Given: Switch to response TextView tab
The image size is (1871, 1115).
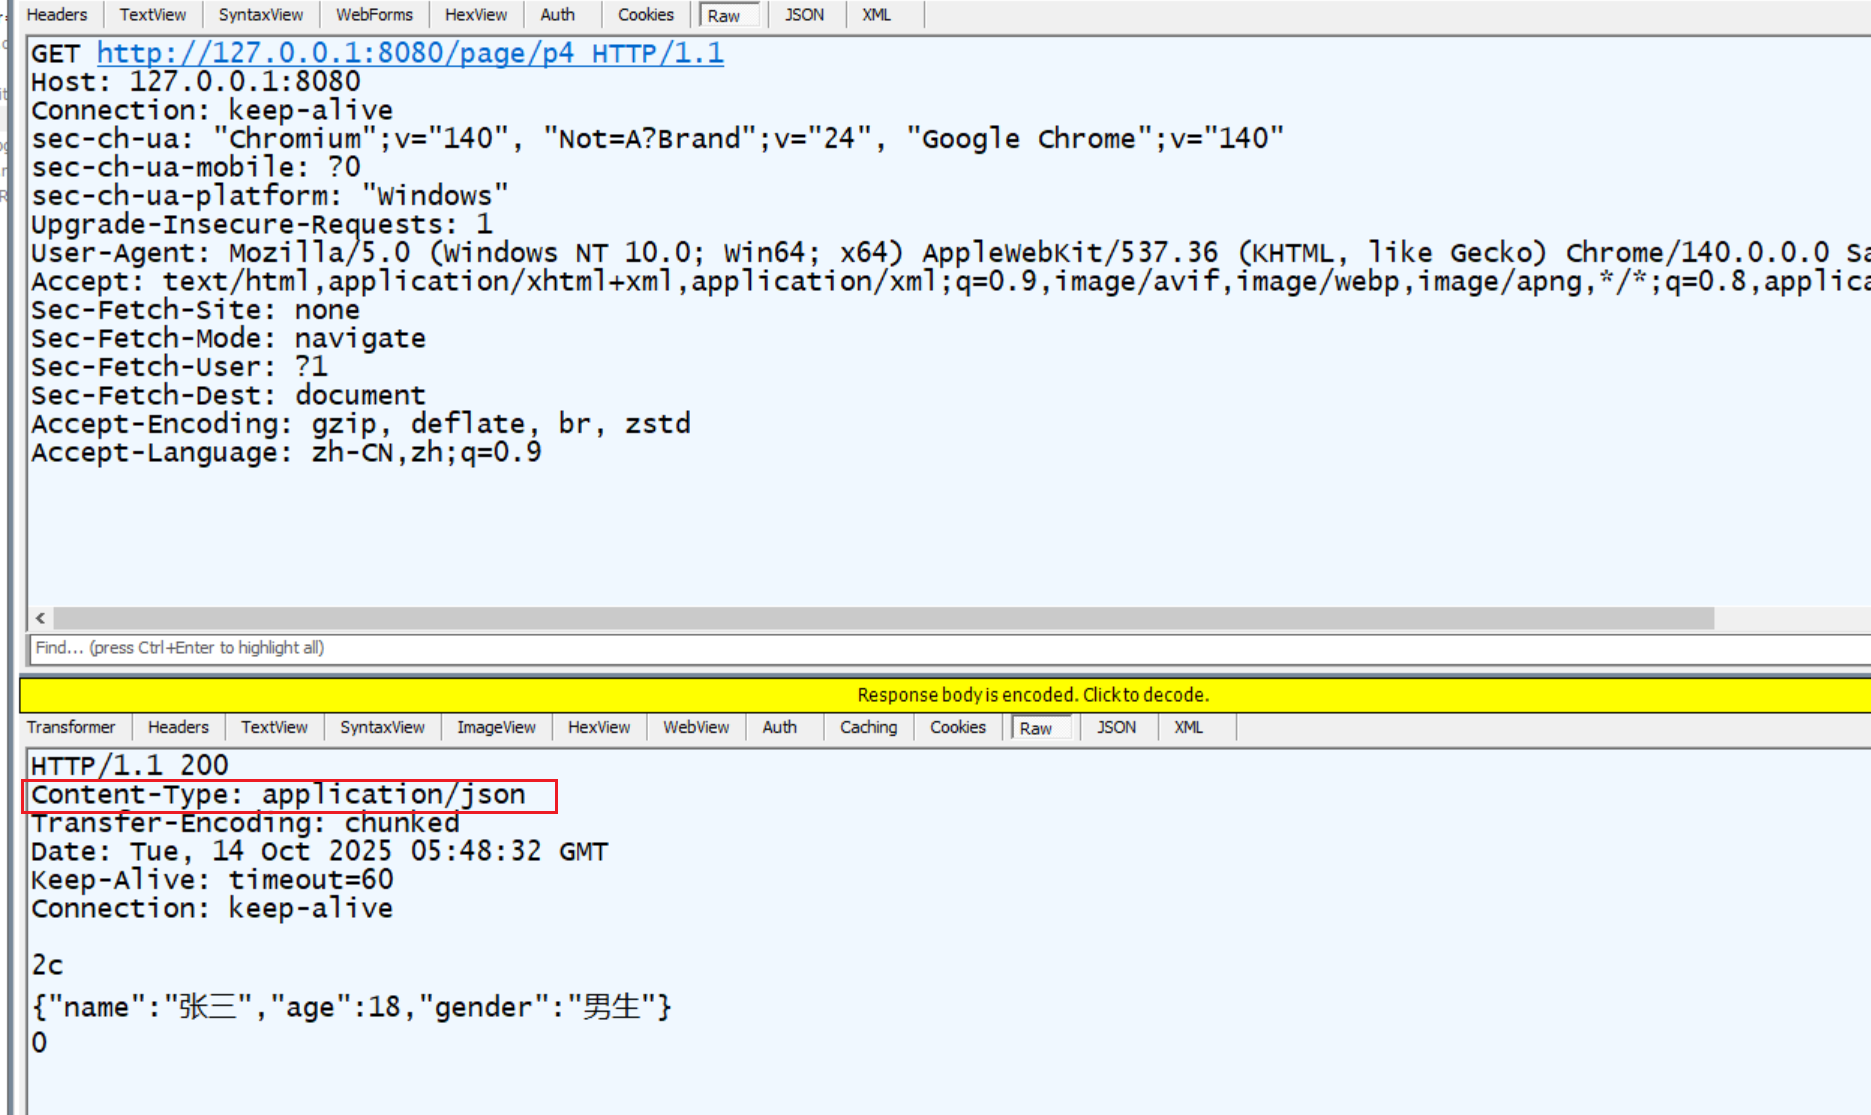Looking at the screenshot, I should [274, 727].
